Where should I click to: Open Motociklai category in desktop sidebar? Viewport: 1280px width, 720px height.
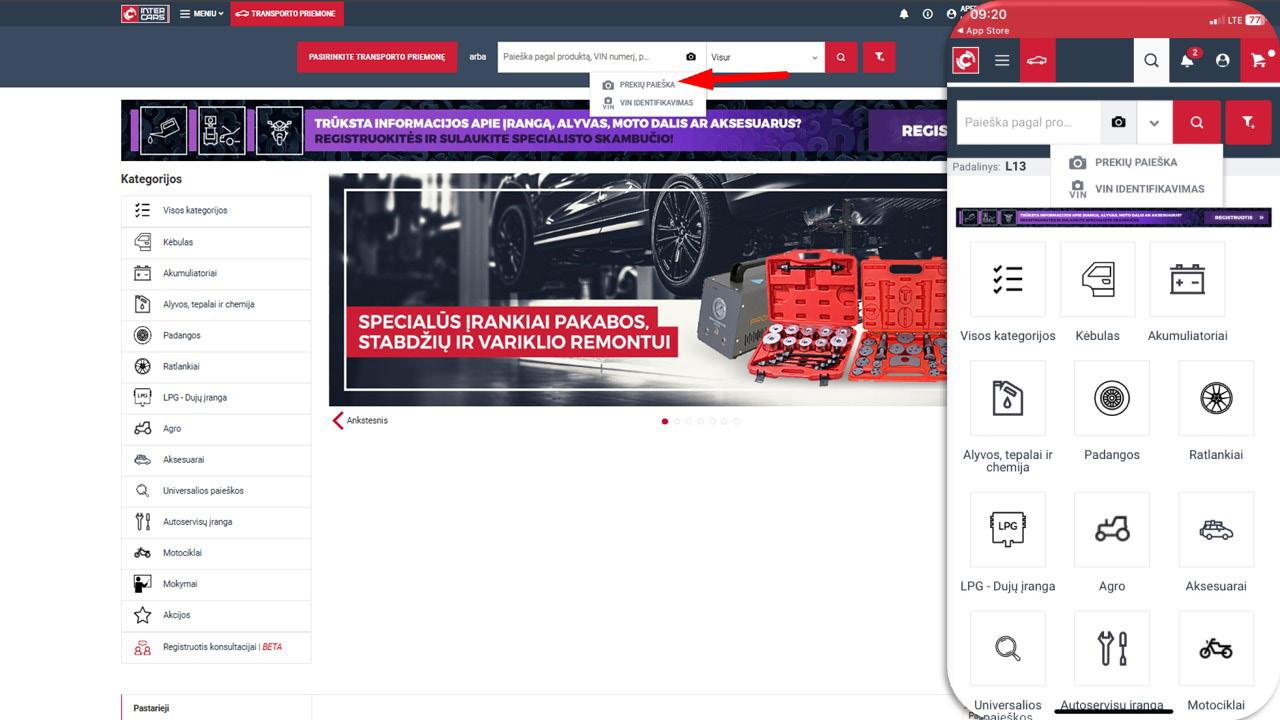click(216, 552)
